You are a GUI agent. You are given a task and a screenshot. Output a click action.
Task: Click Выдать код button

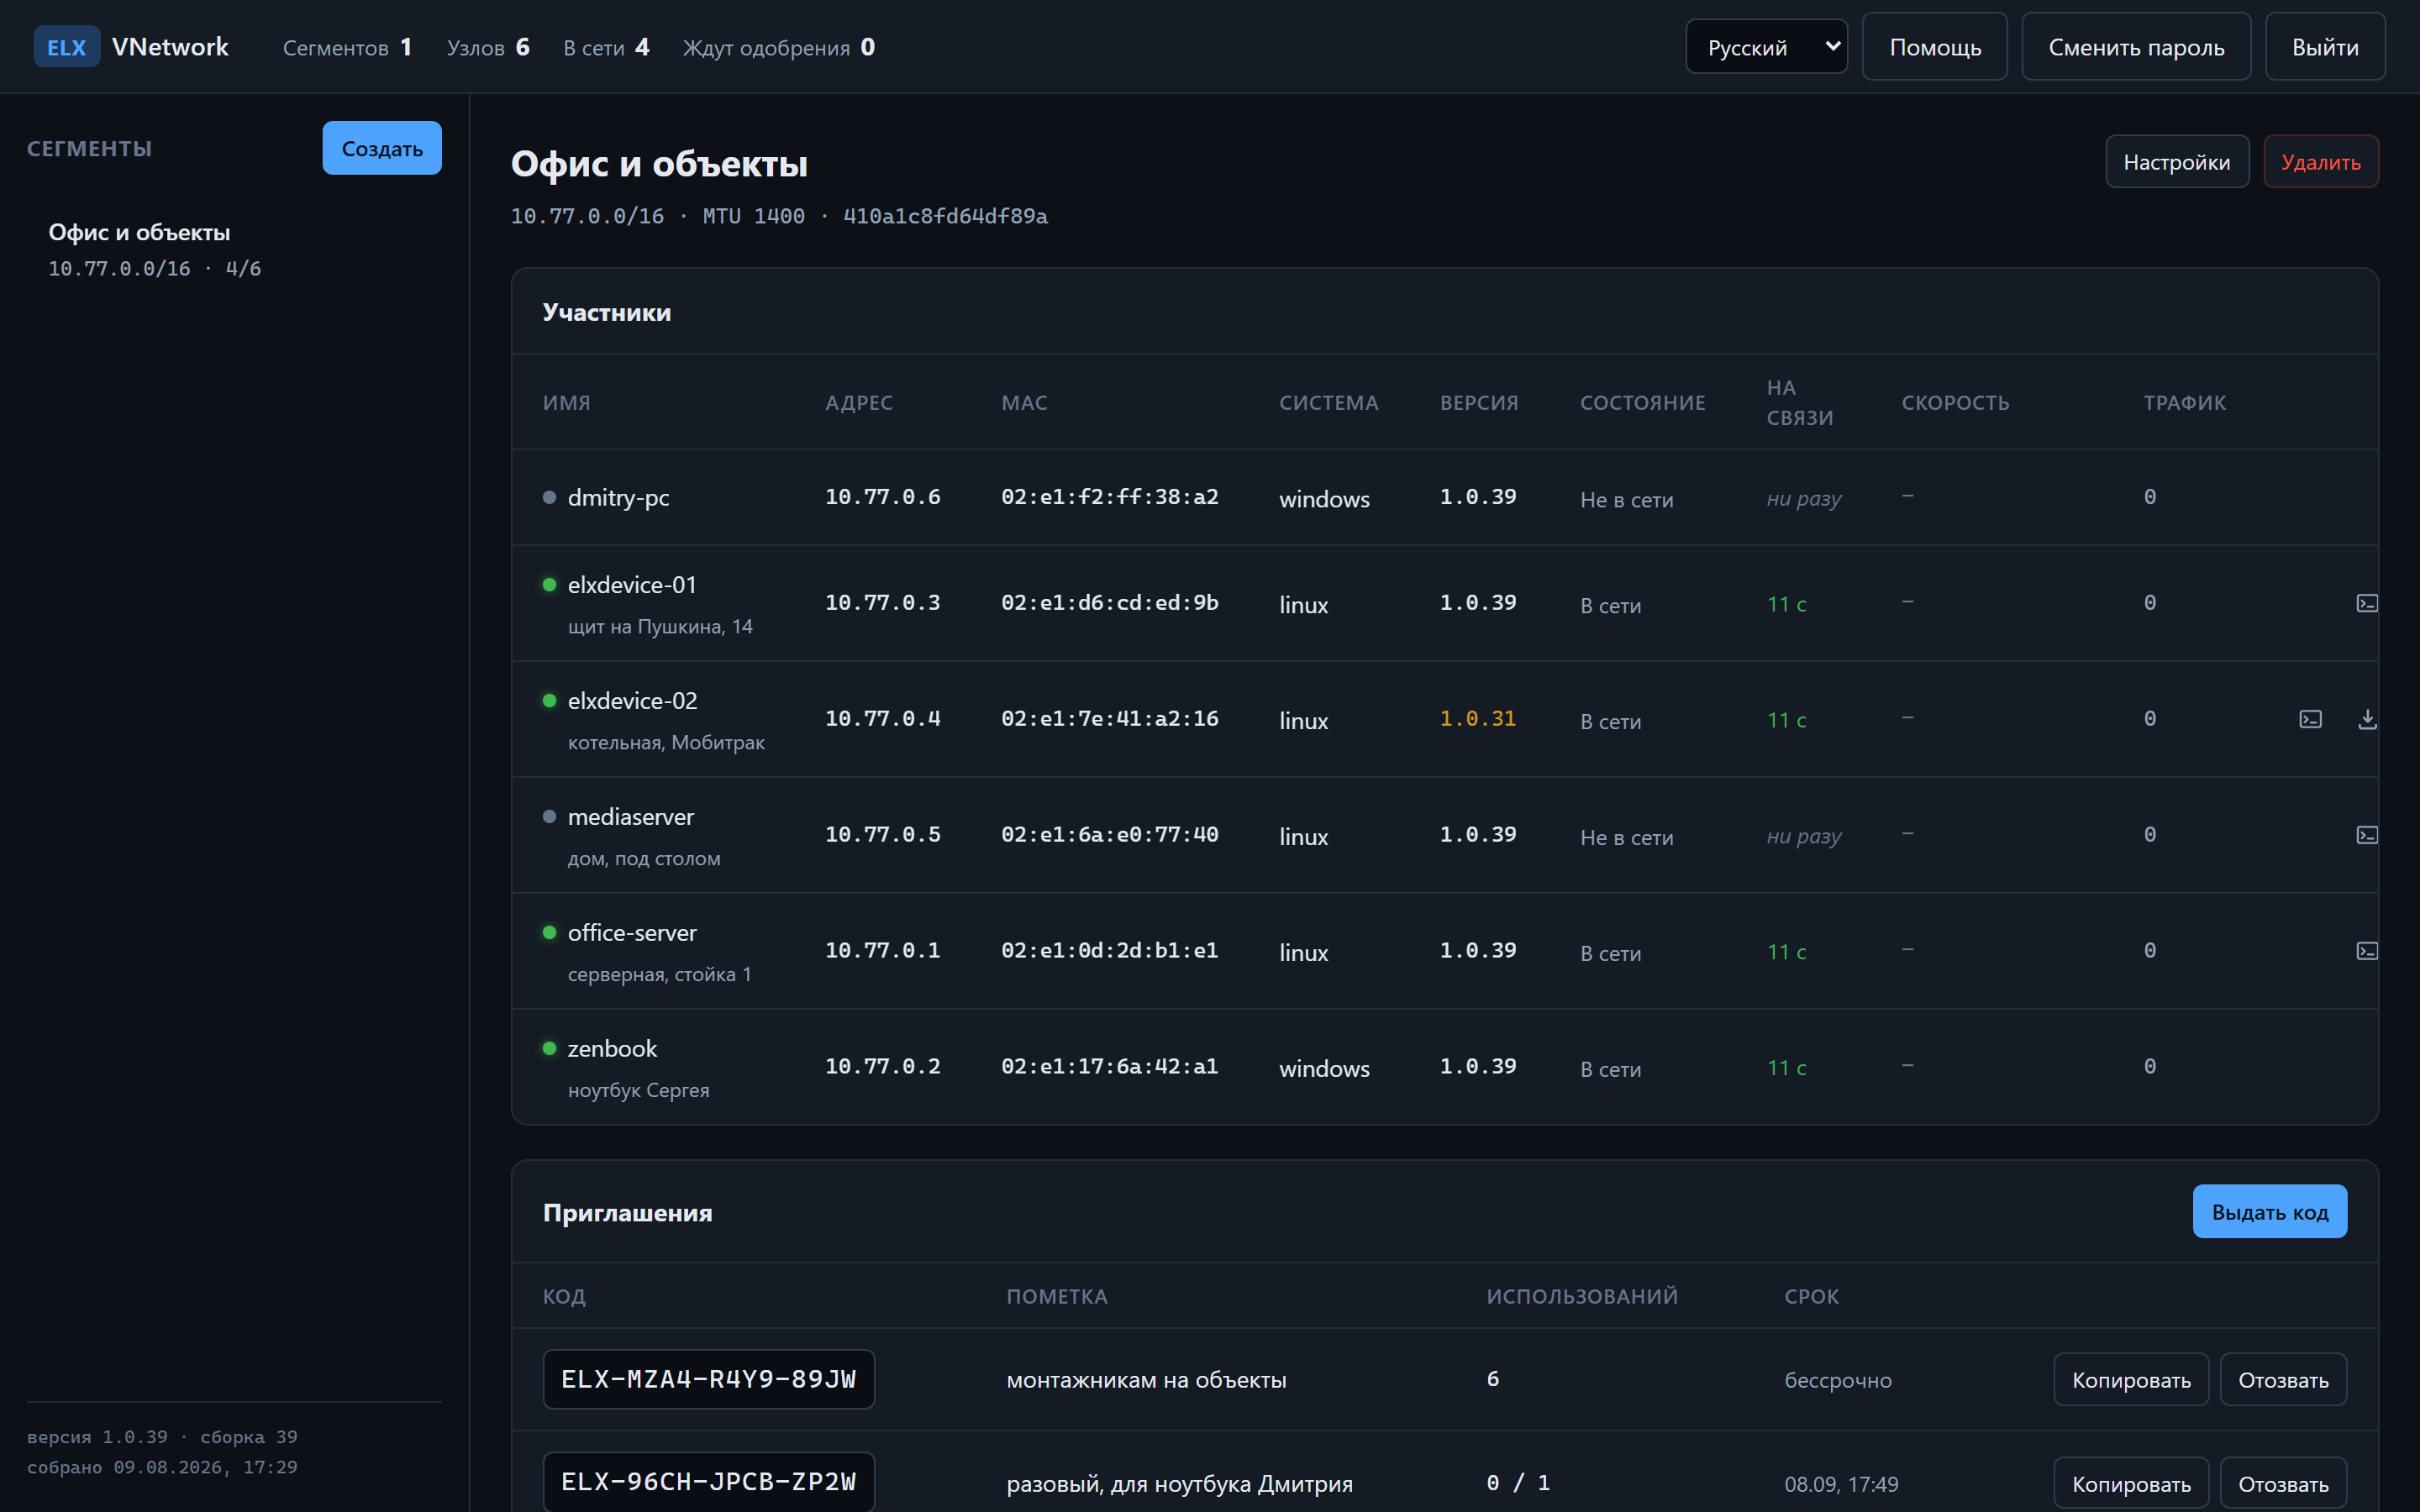point(2270,1212)
